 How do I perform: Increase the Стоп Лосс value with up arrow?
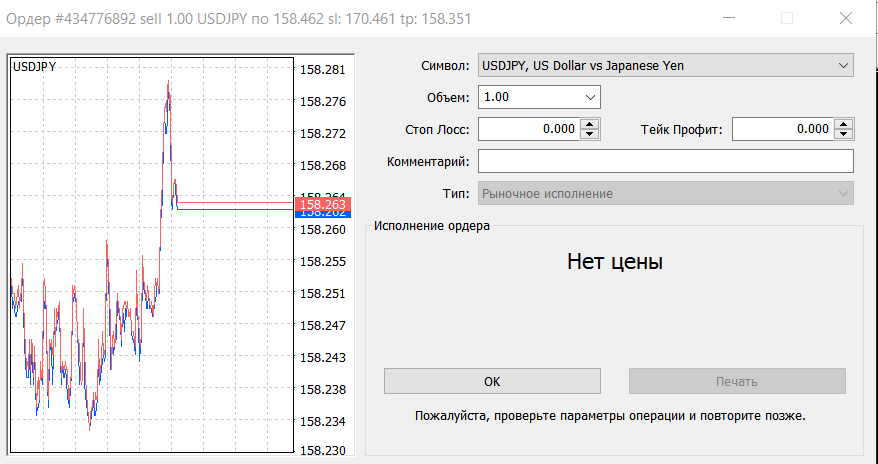tap(590, 124)
